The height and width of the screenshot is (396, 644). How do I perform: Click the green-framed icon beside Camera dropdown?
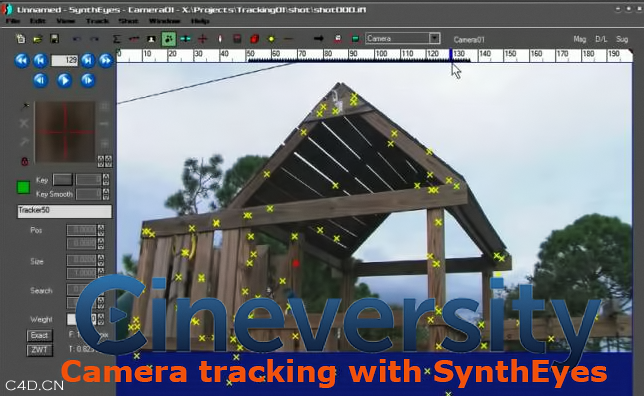pyautogui.click(x=356, y=39)
